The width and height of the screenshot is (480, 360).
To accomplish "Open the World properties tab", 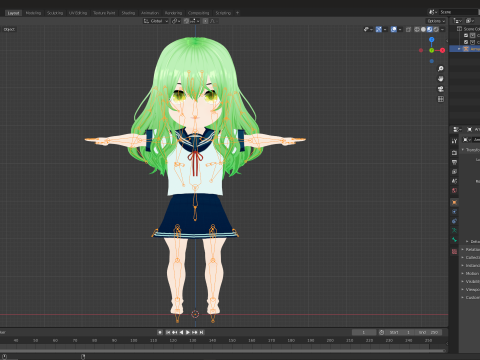I will pos(454,191).
